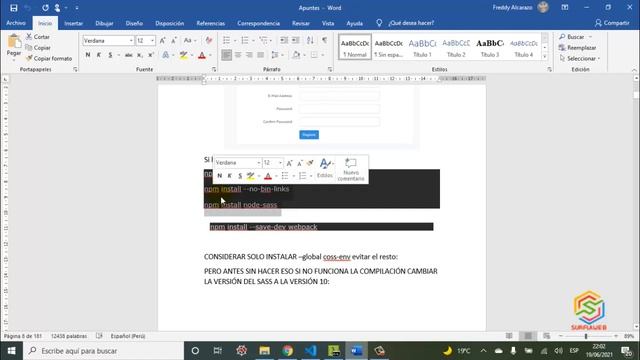Click Copiar formato paintbrush

coord(49,58)
